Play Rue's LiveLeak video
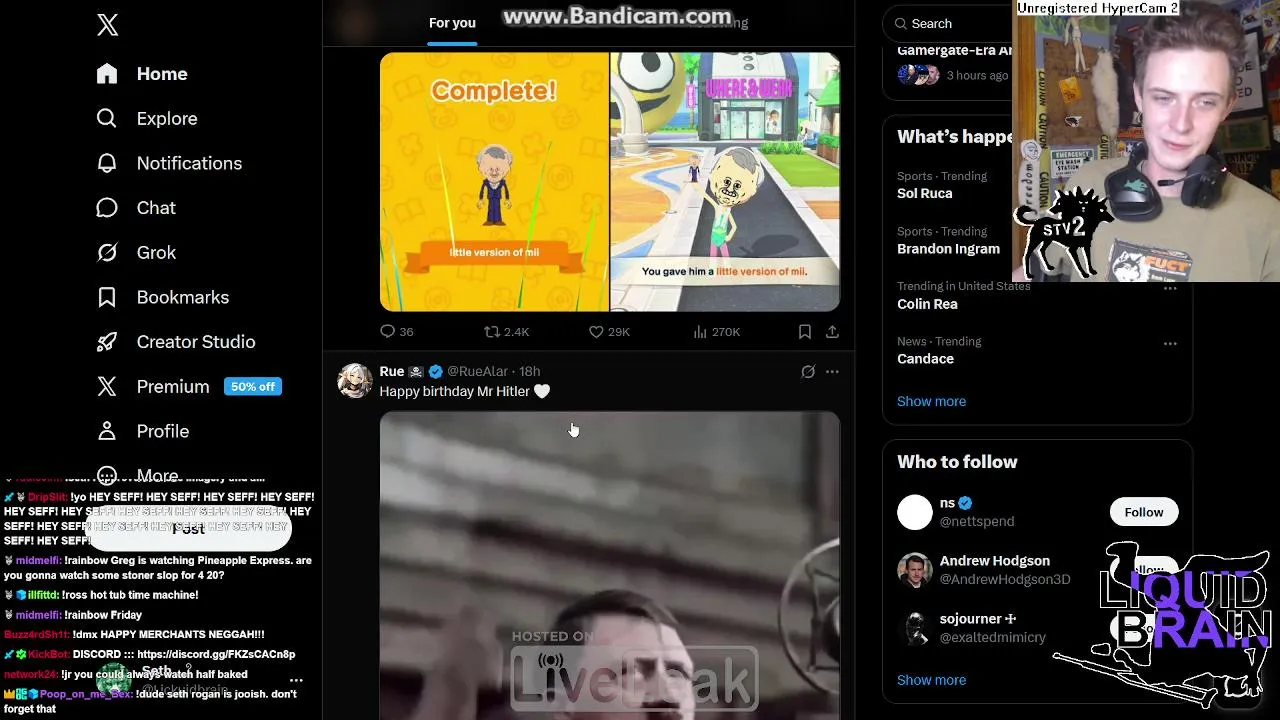 pyautogui.click(x=610, y=565)
